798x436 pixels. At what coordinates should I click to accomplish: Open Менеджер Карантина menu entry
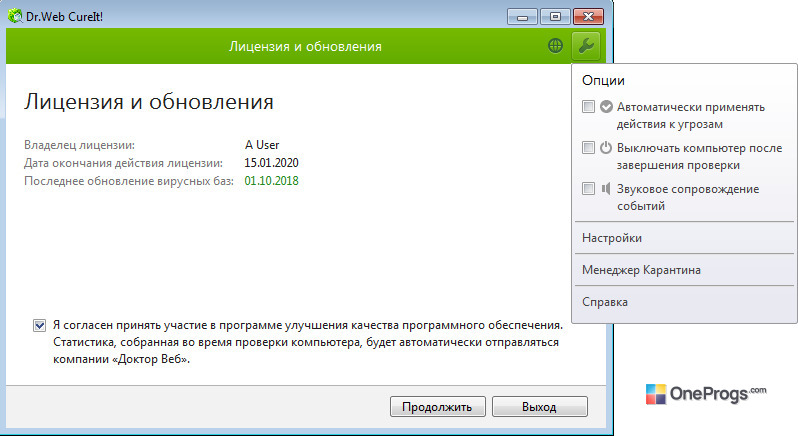point(685,270)
